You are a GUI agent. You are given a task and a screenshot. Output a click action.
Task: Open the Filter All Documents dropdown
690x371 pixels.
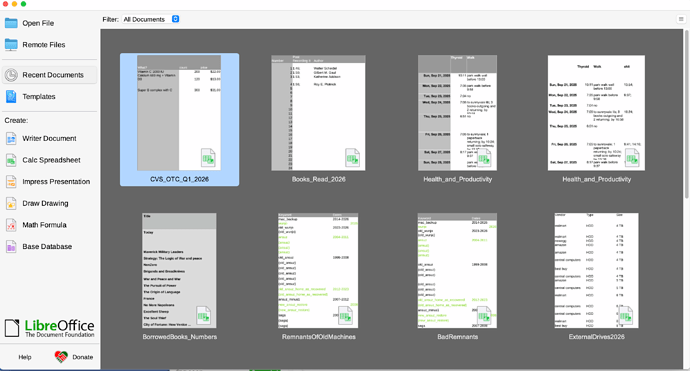point(151,19)
